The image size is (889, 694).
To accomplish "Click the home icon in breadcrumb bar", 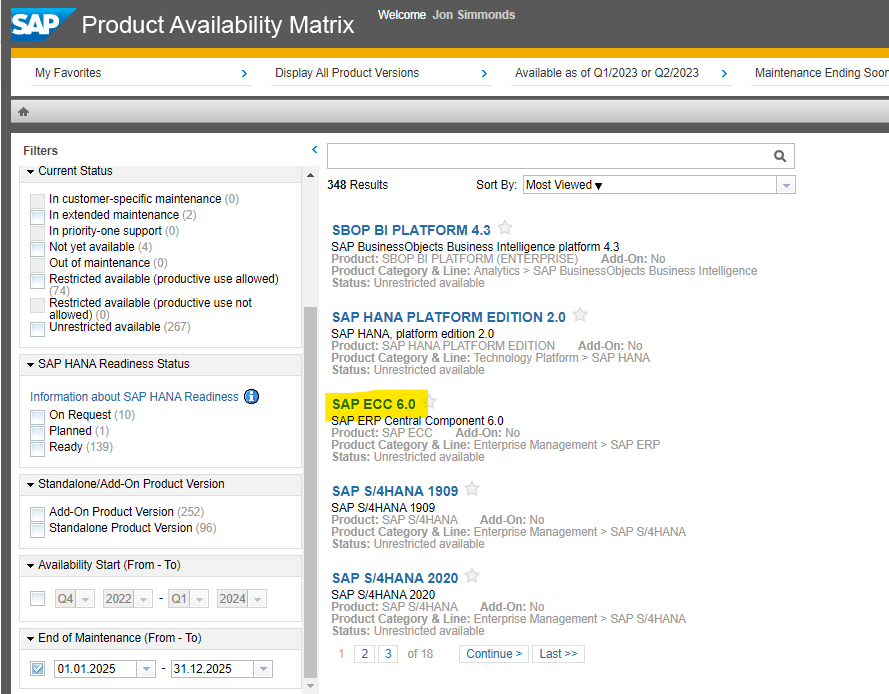I will (x=23, y=112).
